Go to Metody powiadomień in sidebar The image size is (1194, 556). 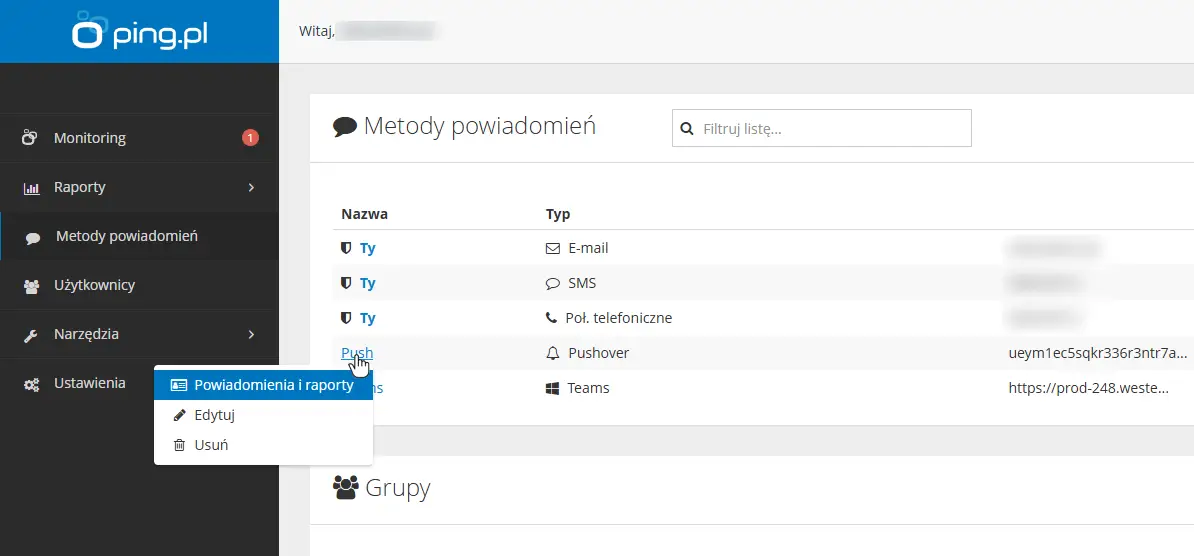(x=126, y=237)
